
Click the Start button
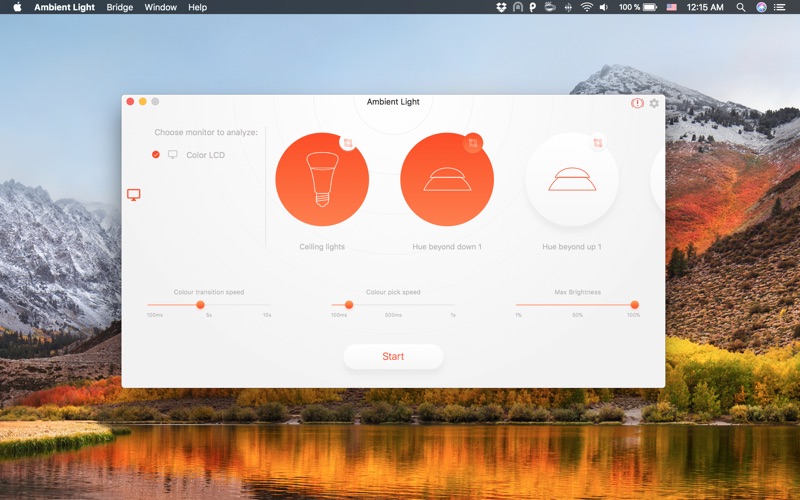pos(393,356)
